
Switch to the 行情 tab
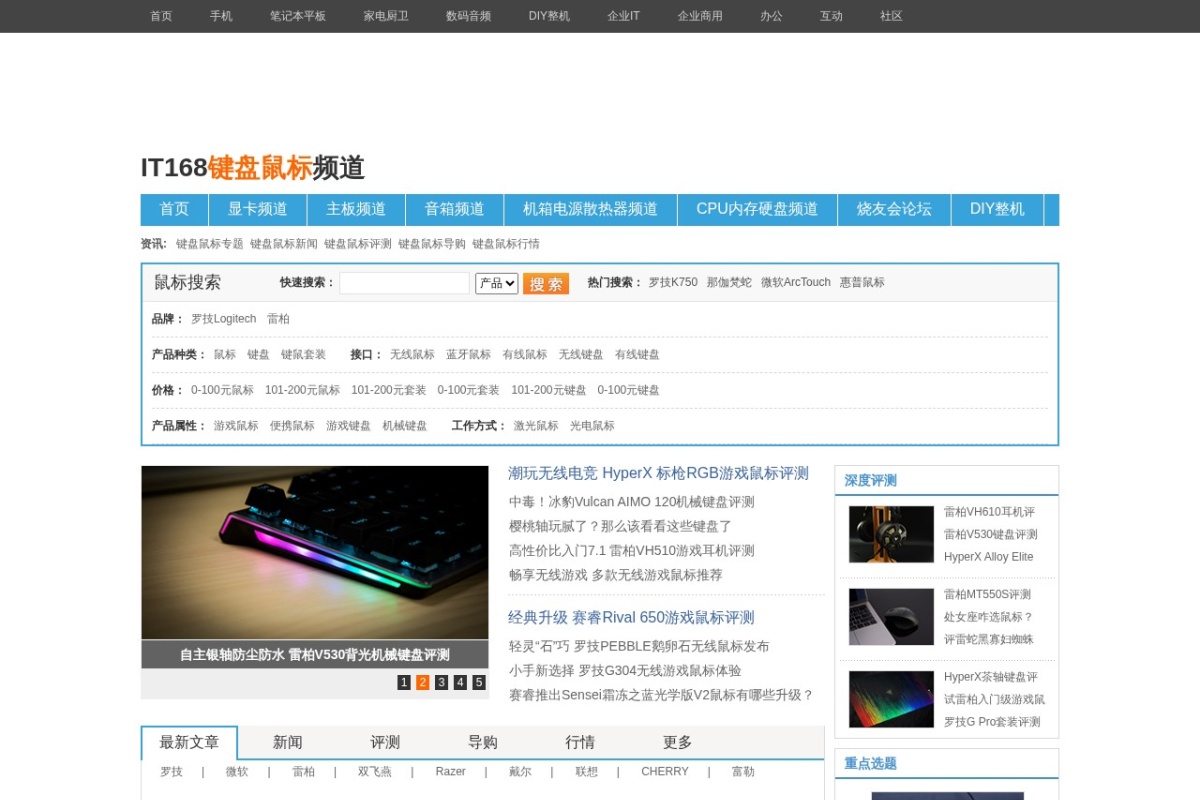[x=580, y=743]
